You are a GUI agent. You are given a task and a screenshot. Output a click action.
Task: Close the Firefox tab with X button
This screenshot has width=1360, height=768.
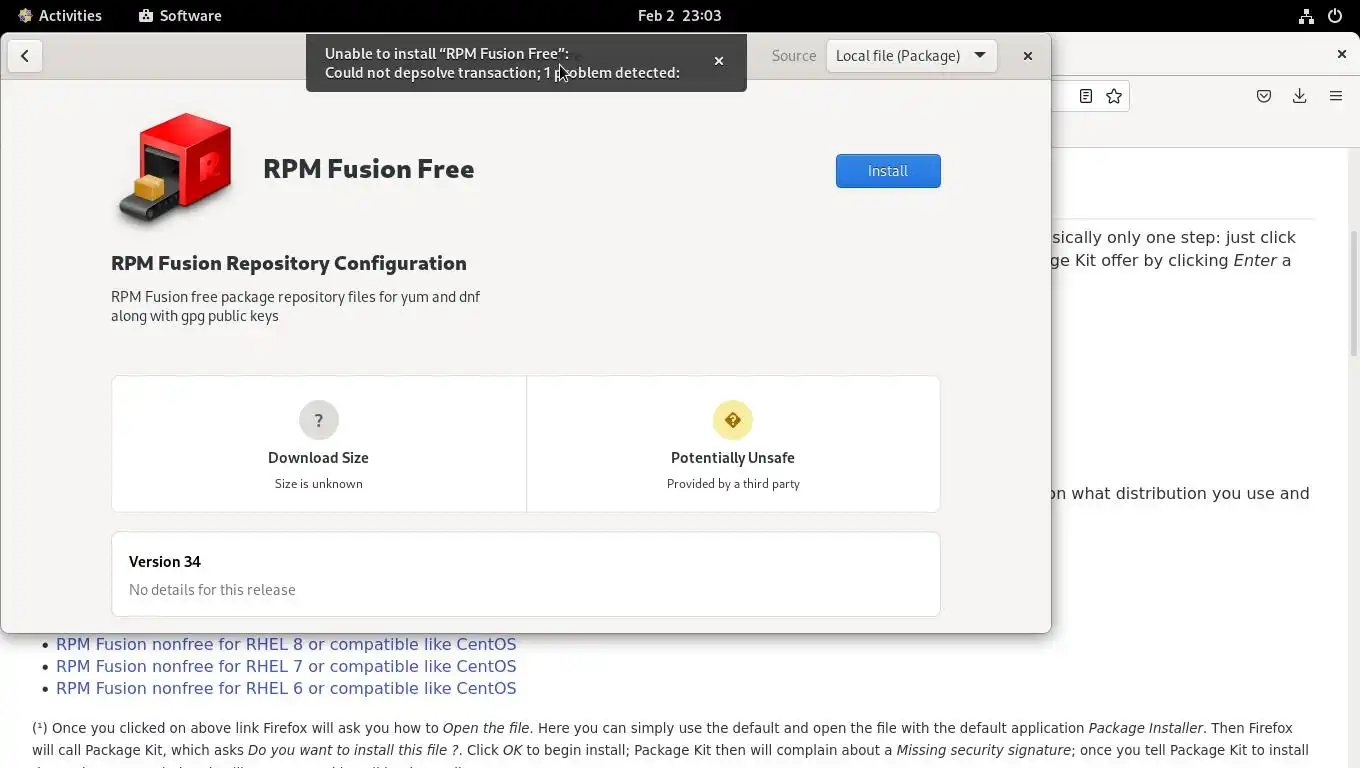[x=1342, y=54]
